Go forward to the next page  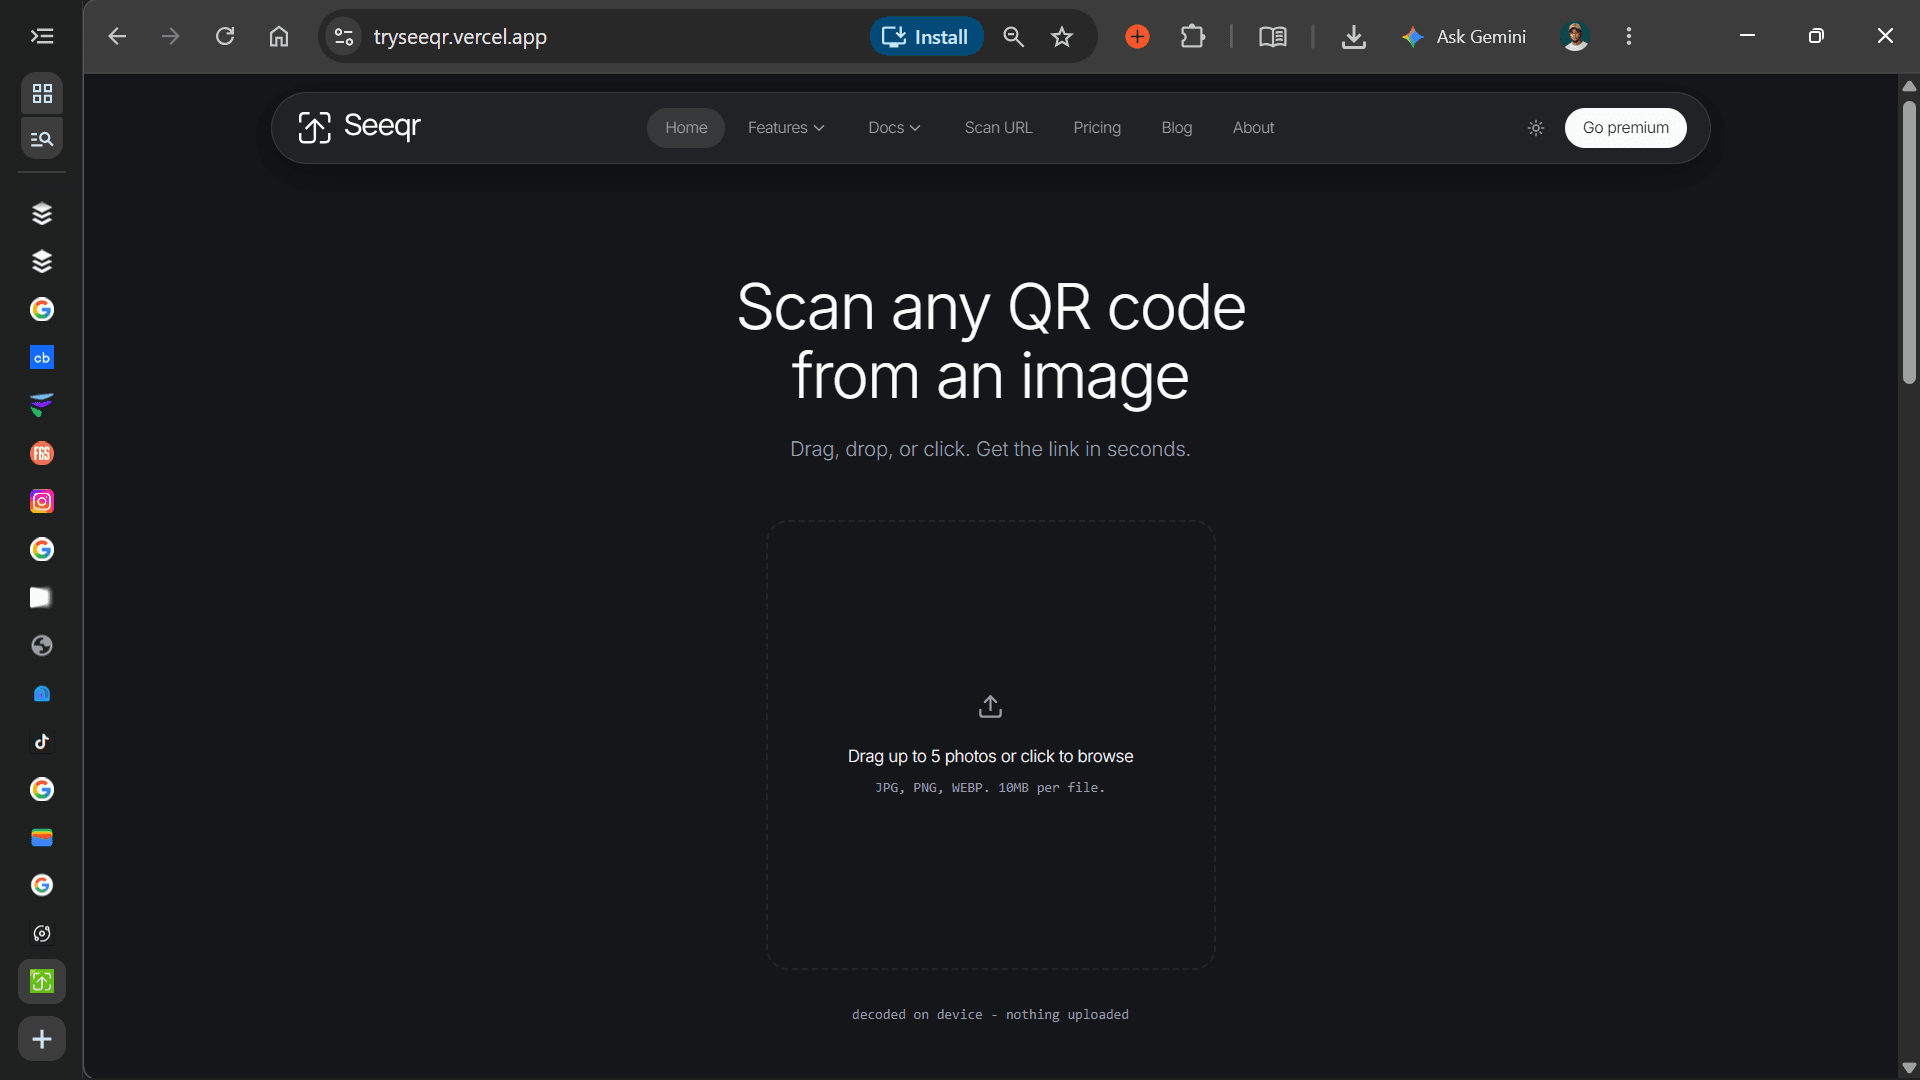coord(171,37)
